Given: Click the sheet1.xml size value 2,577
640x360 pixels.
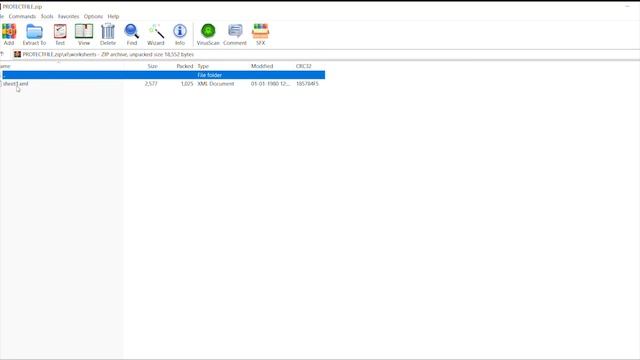Looking at the screenshot, I should point(151,84).
